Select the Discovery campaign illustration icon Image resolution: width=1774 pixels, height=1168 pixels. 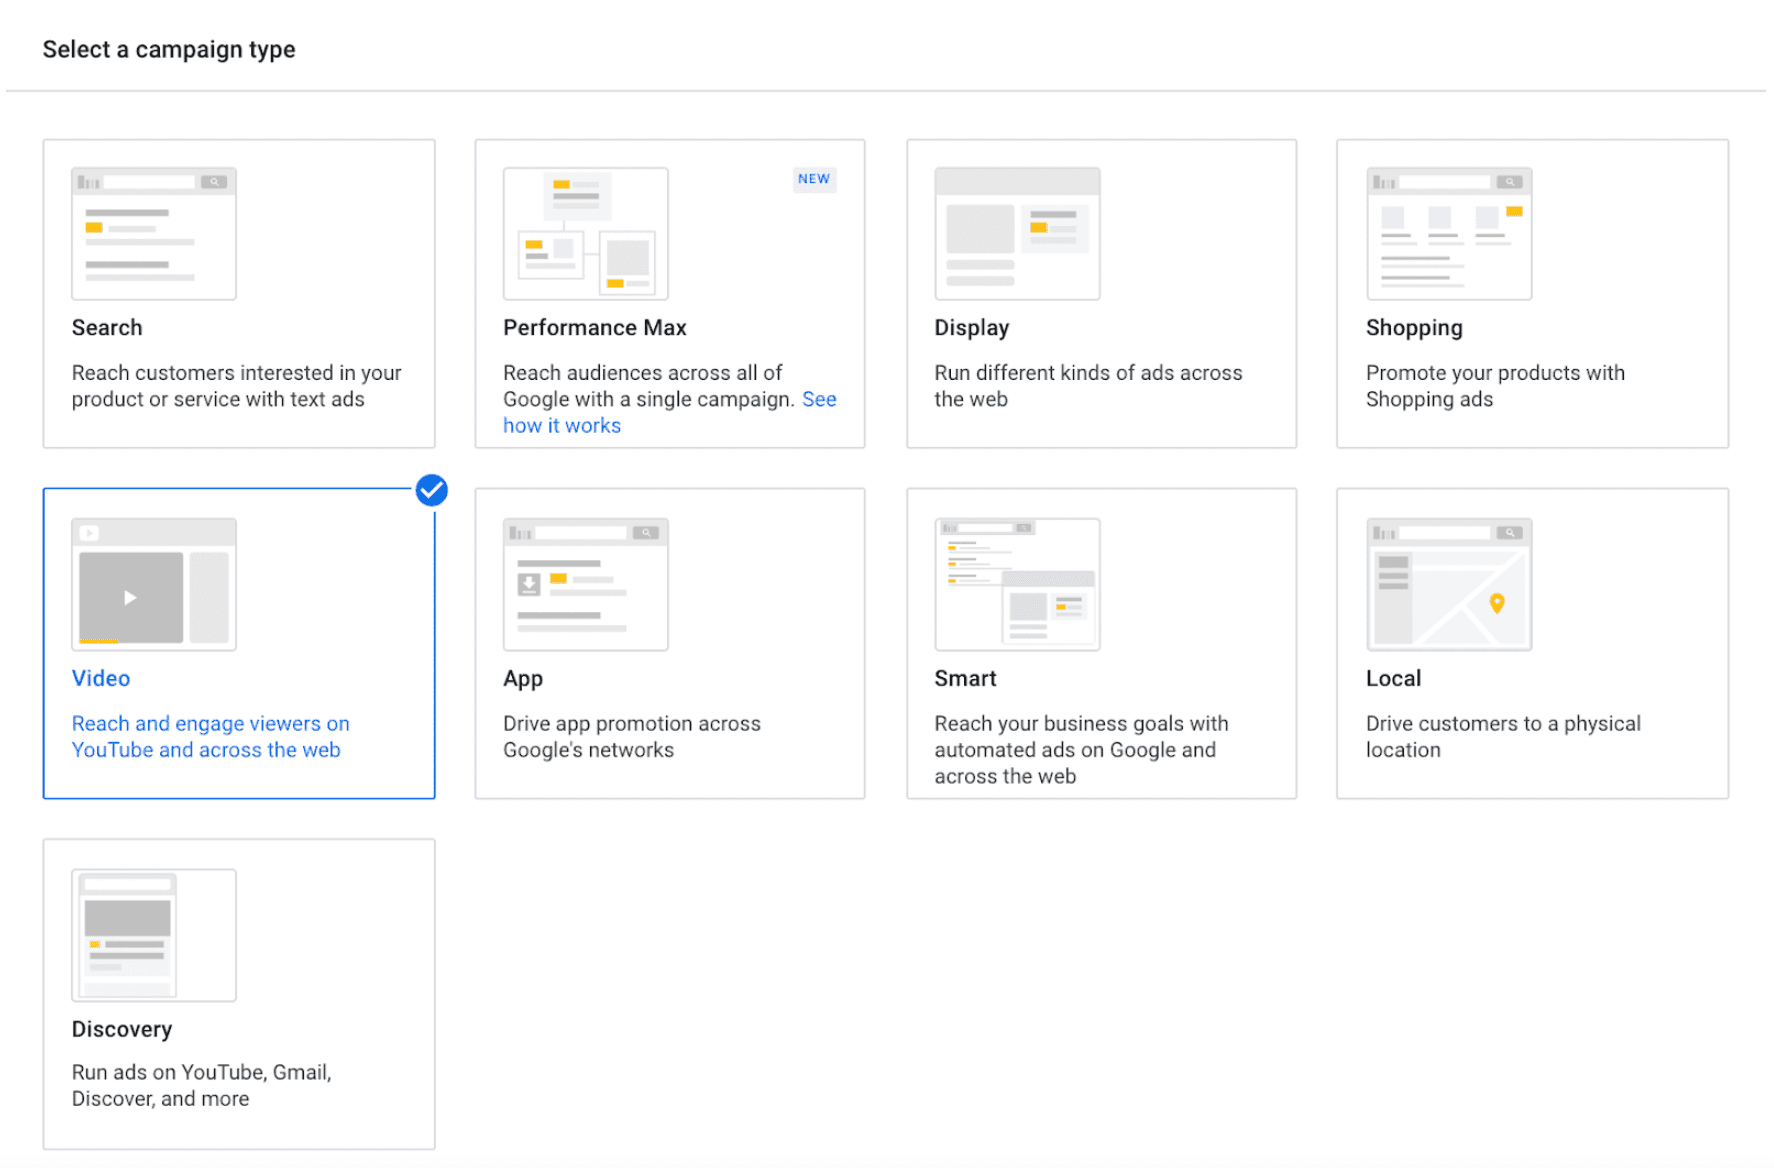tap(154, 935)
